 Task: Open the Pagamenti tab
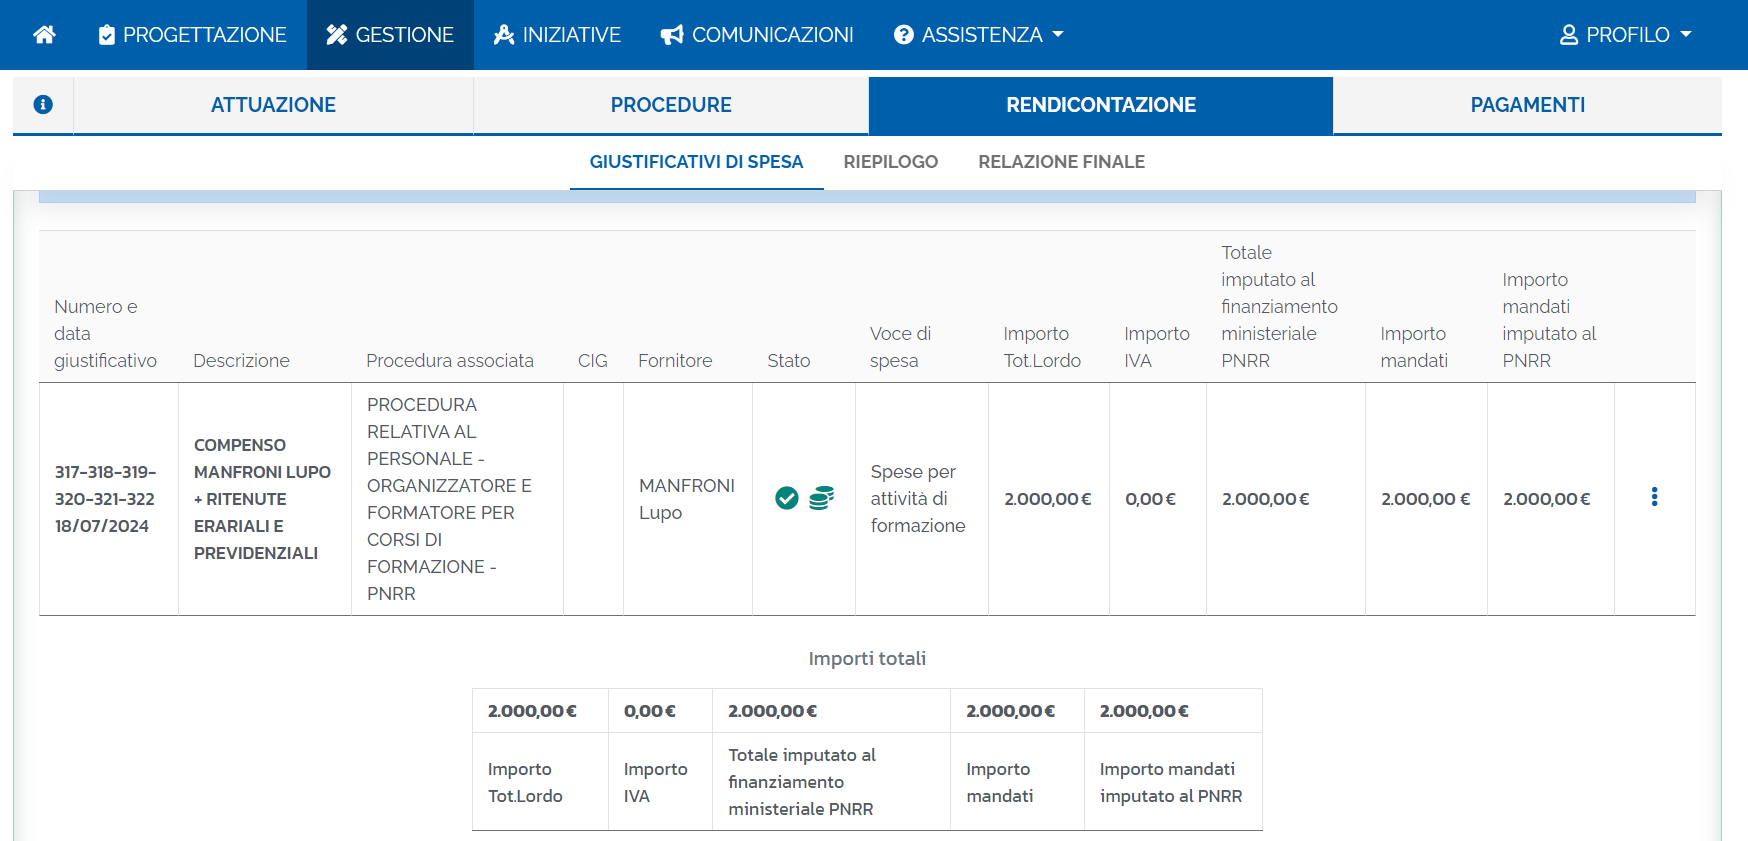pos(1527,105)
